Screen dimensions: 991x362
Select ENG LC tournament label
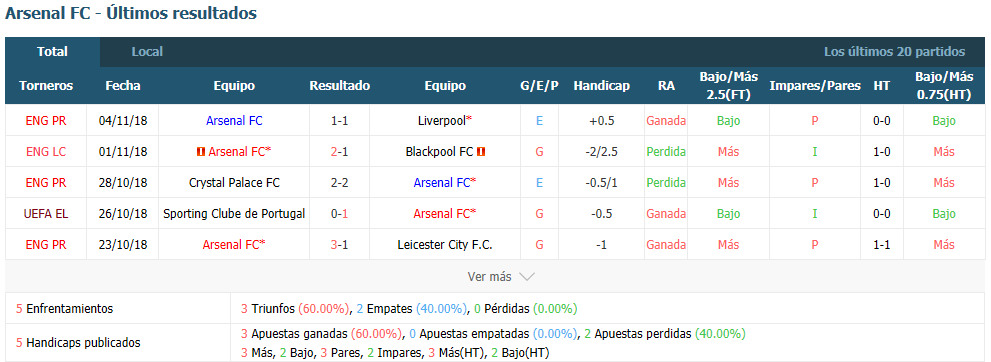click(46, 152)
